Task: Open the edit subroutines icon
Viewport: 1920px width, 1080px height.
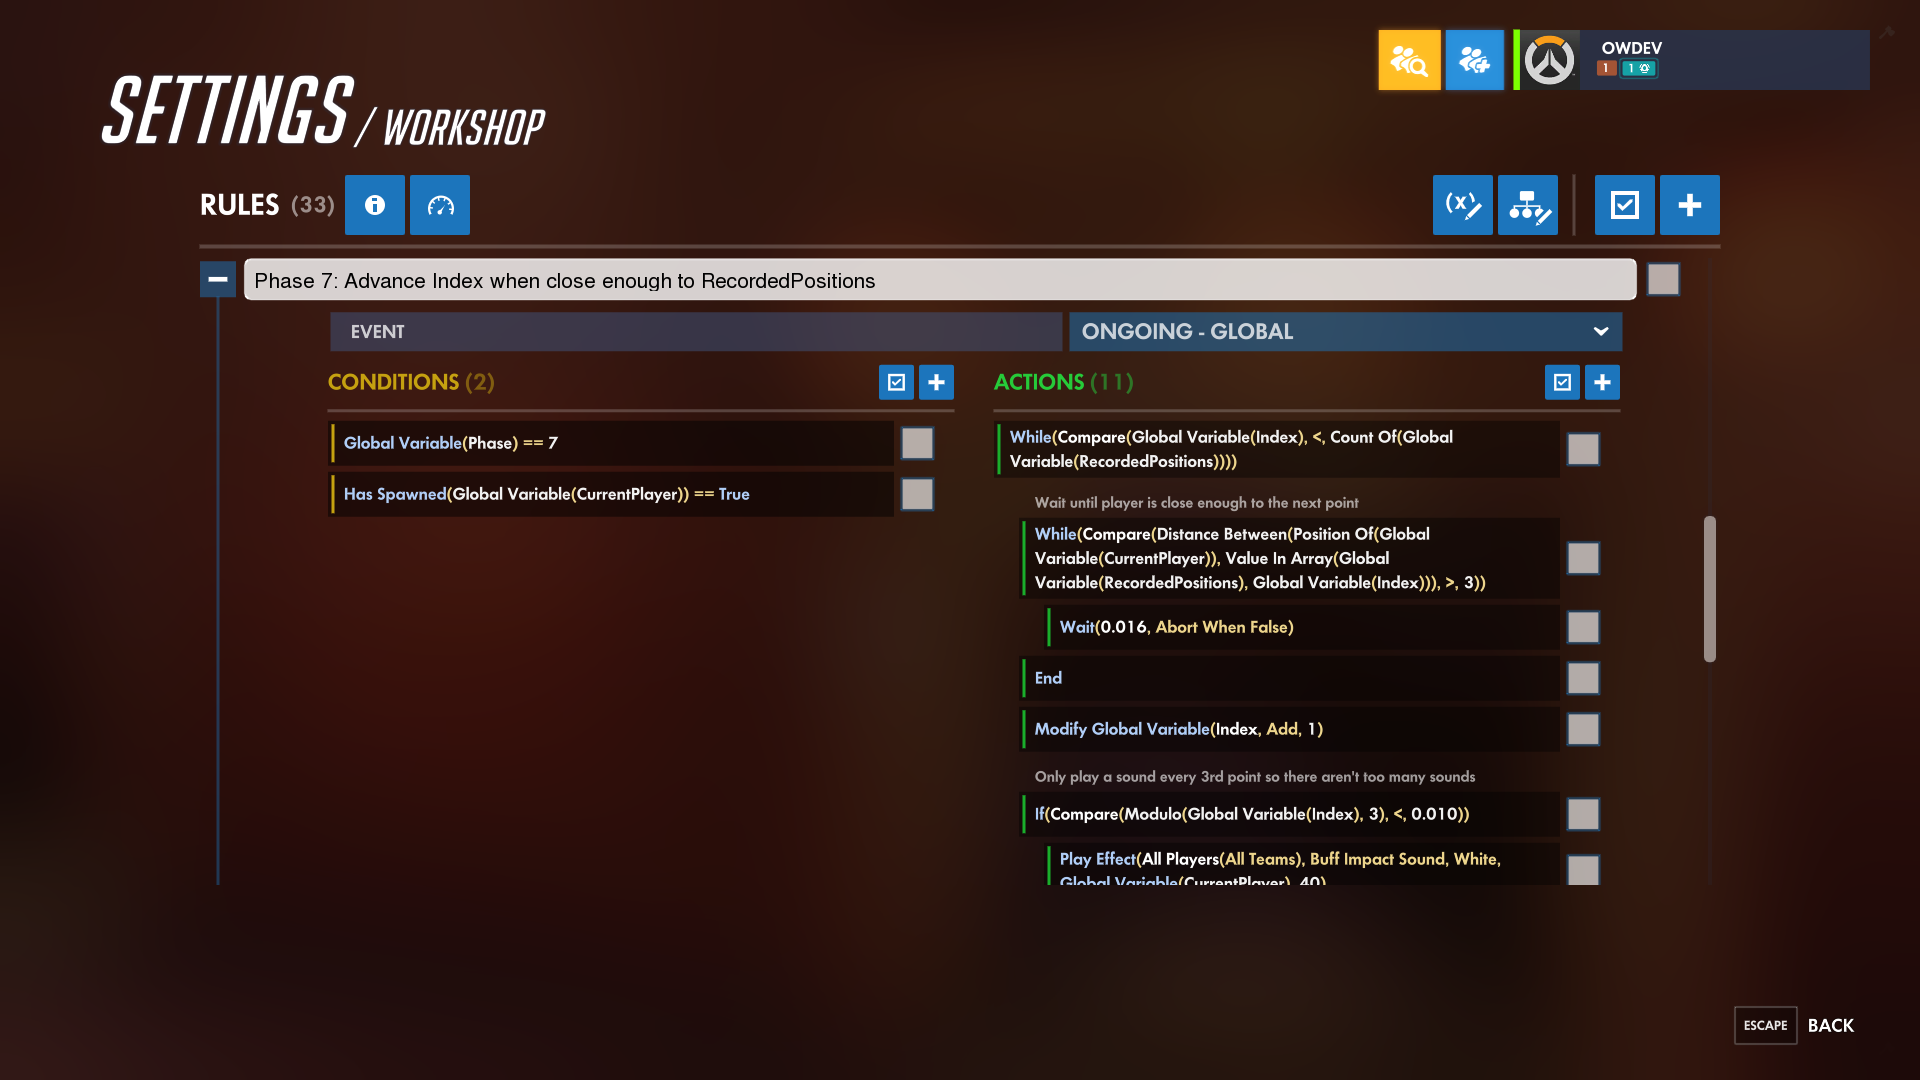Action: (x=1528, y=205)
